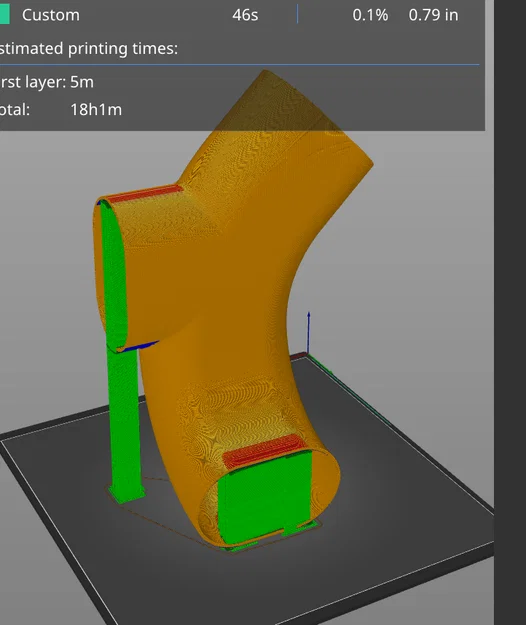The image size is (526, 625).
Task: Click the blue bridge segment under upper branch
Action: [139, 347]
